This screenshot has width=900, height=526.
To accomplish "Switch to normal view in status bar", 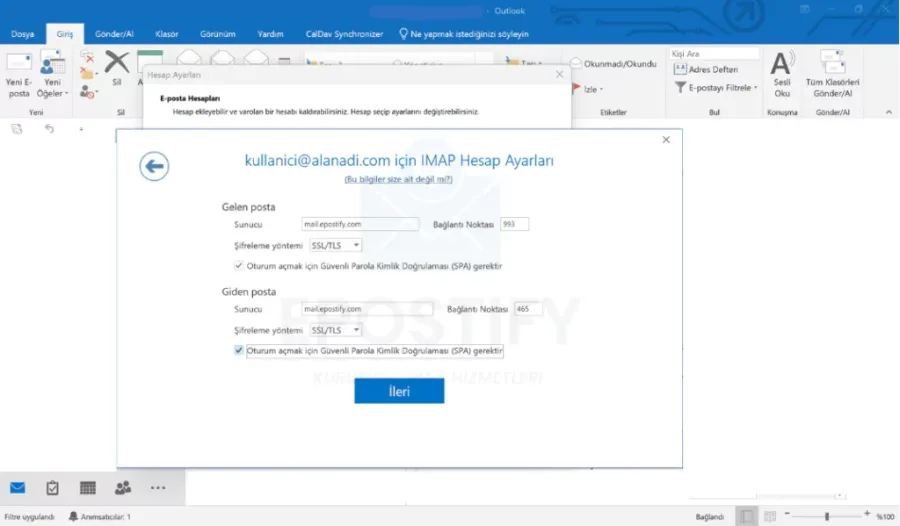I will coord(747,516).
